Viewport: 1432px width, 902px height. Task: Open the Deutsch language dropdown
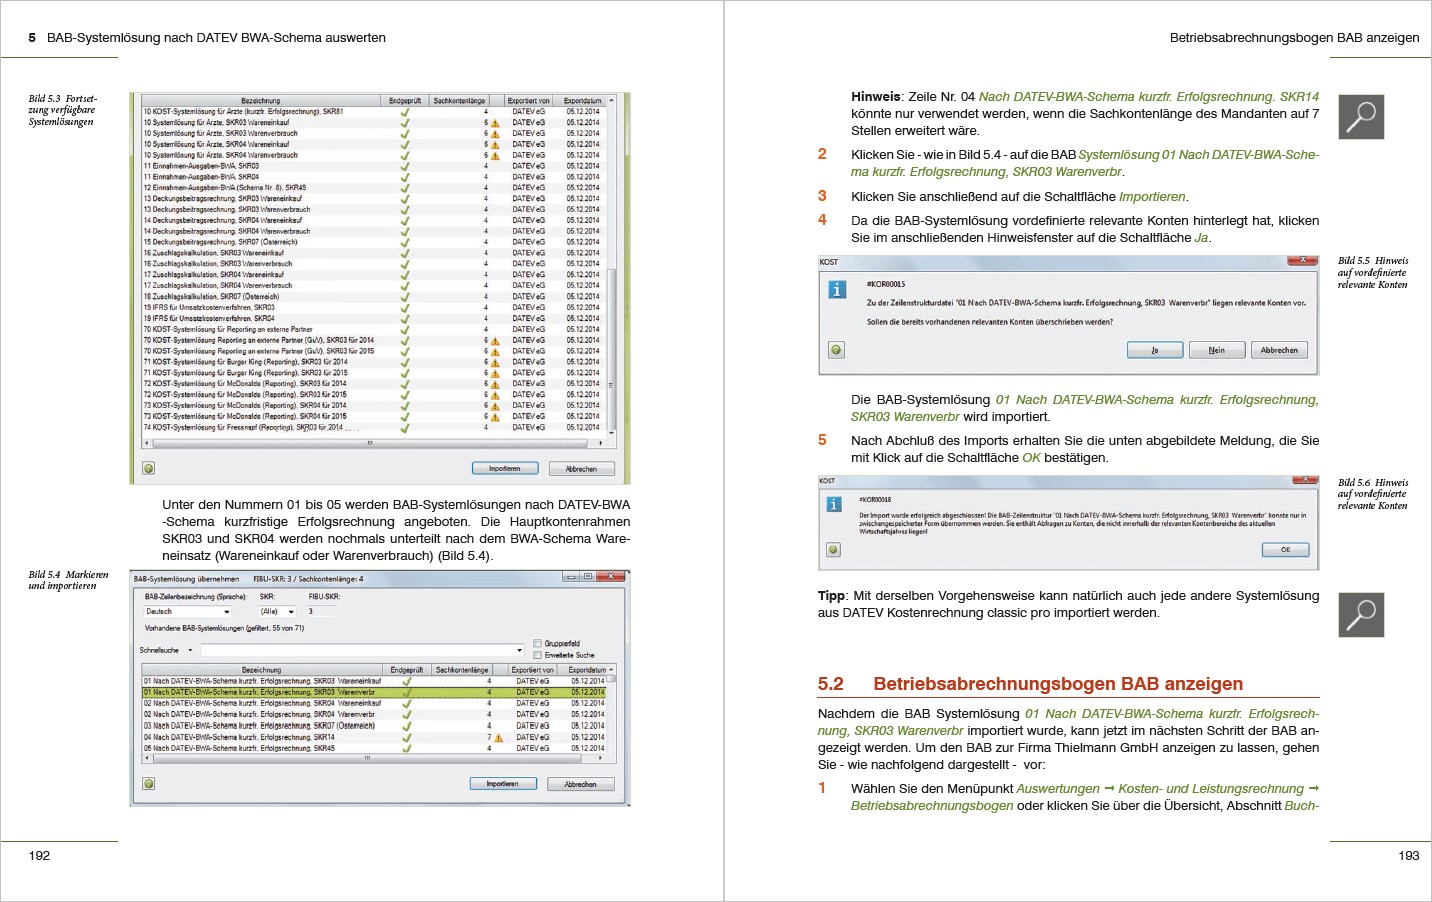(x=188, y=612)
